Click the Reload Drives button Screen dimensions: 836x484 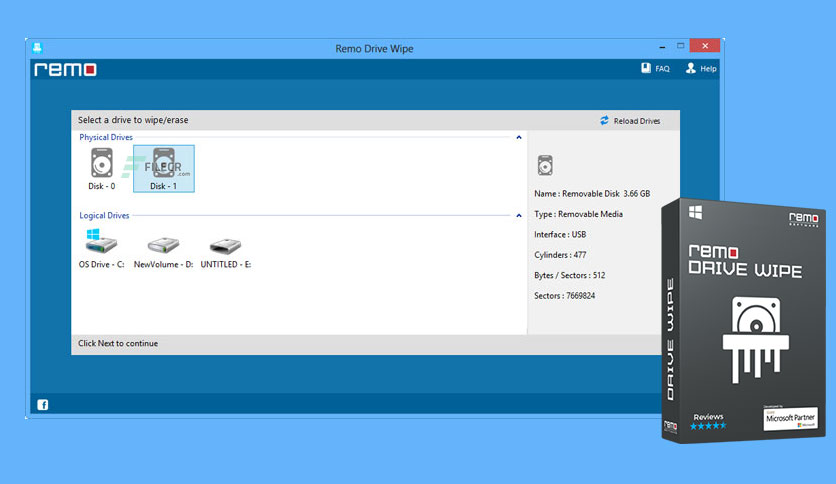630,121
